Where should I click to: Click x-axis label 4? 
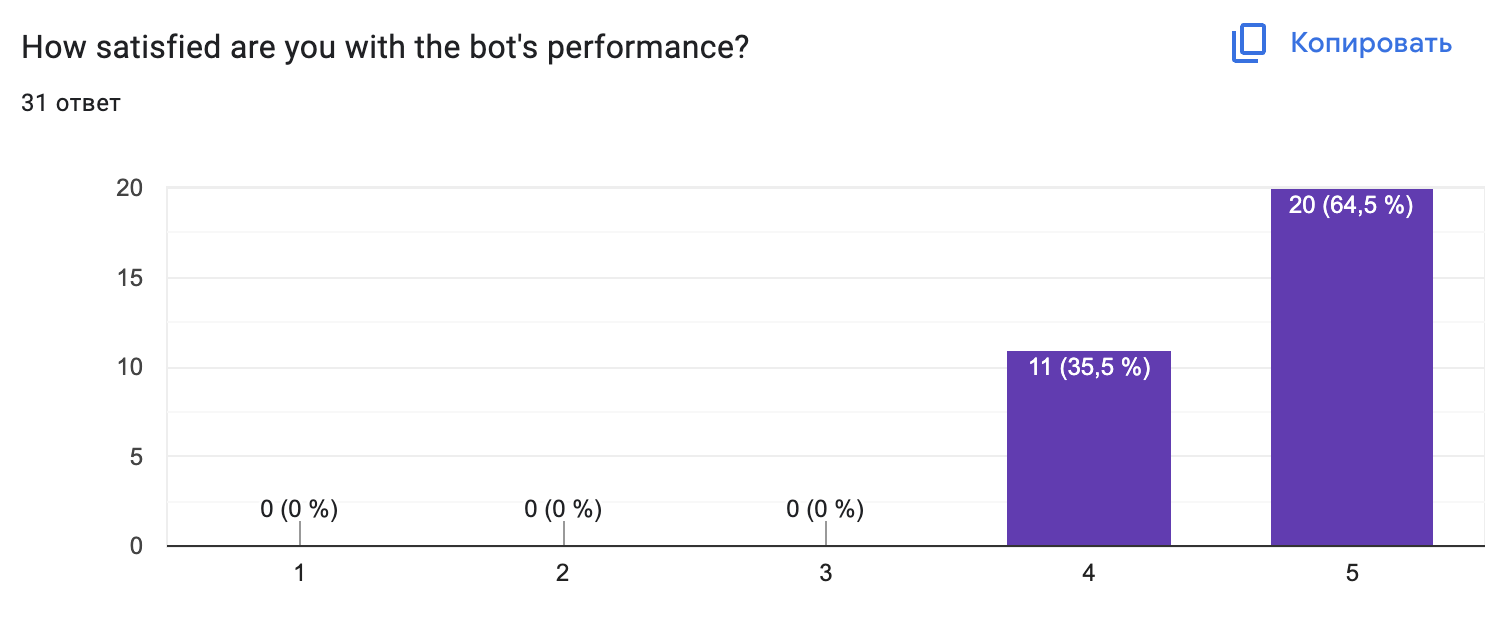pyautogui.click(x=1088, y=574)
